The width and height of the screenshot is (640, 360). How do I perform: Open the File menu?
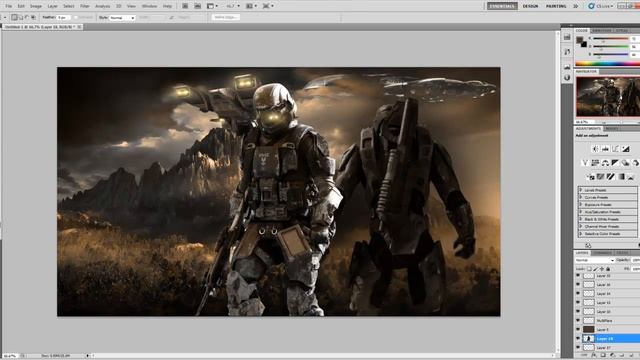(x=9, y=6)
